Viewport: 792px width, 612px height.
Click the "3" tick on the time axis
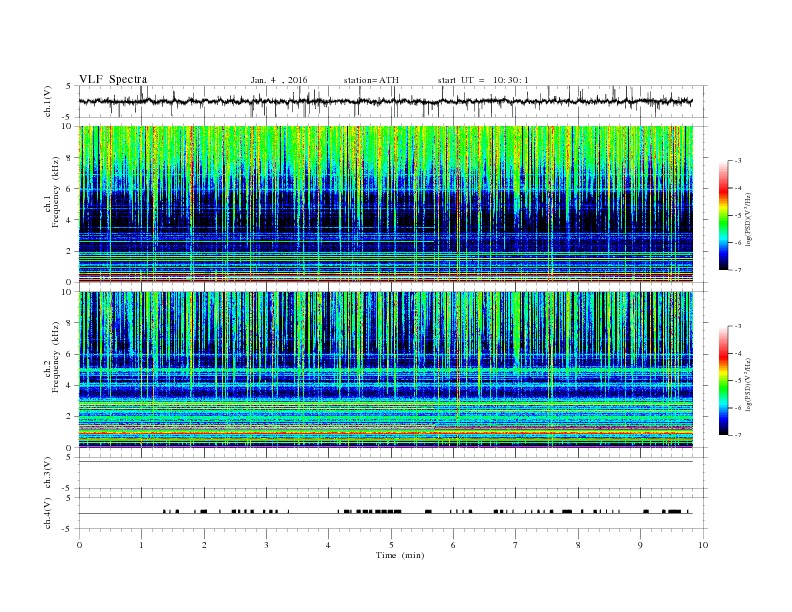(266, 545)
